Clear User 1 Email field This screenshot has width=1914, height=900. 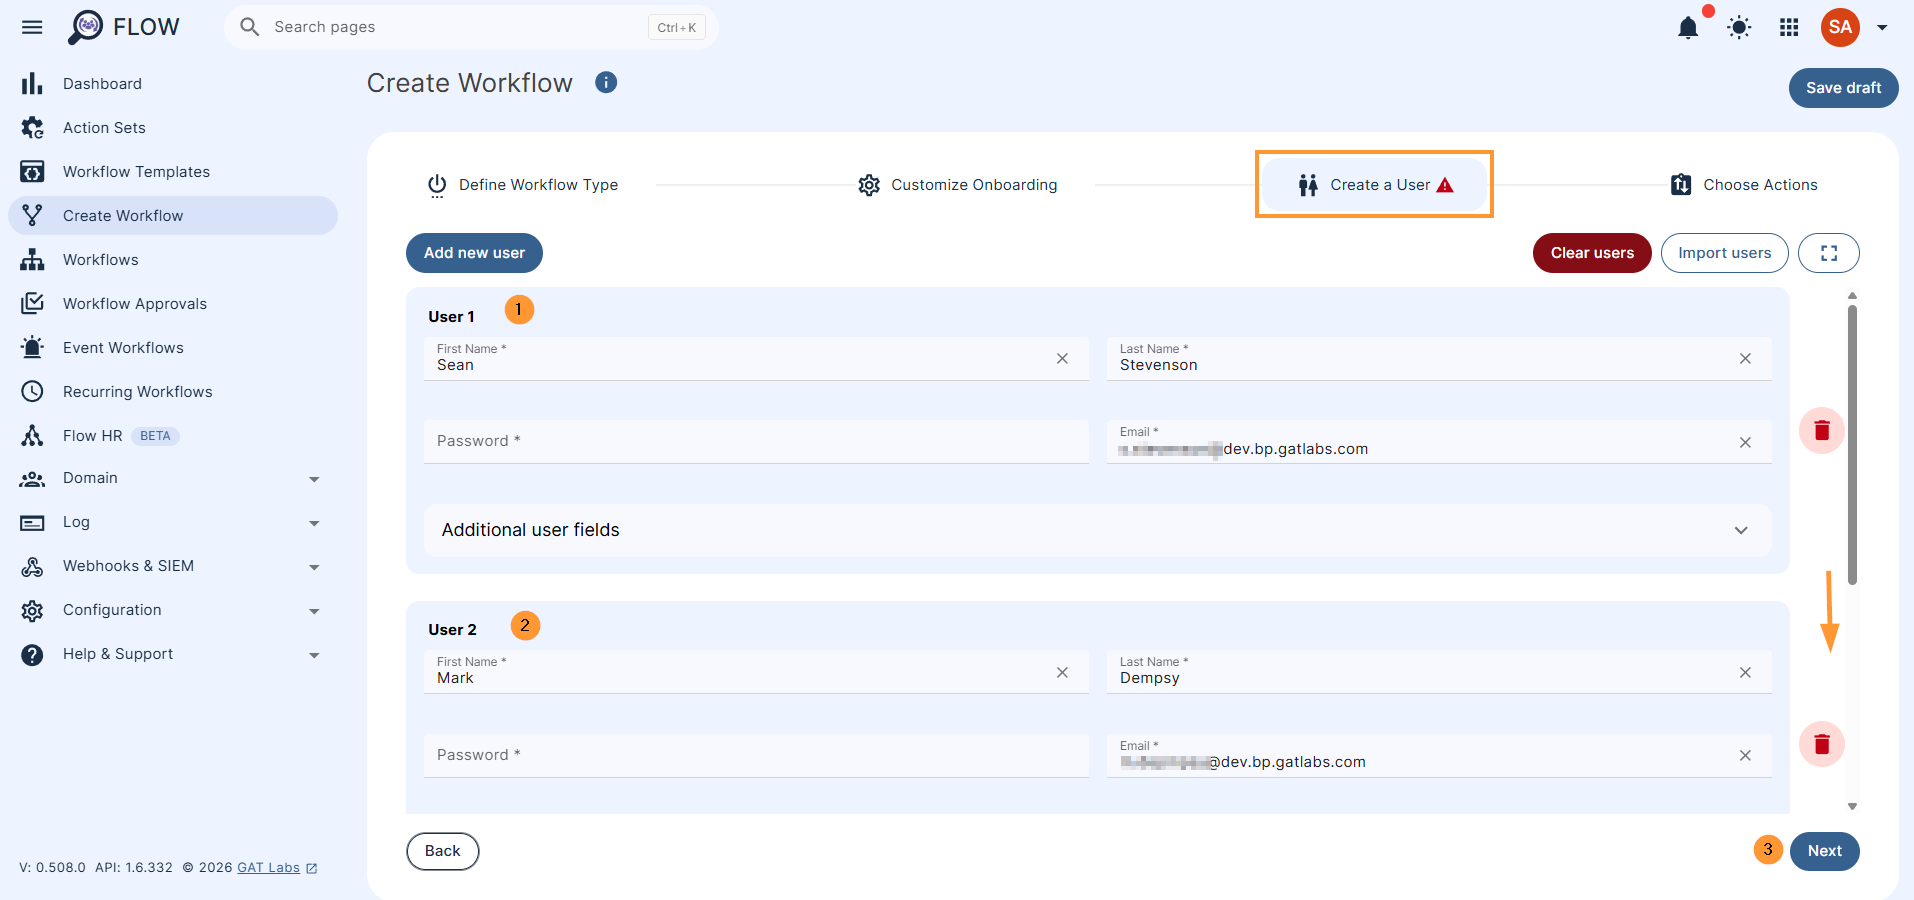(x=1745, y=442)
